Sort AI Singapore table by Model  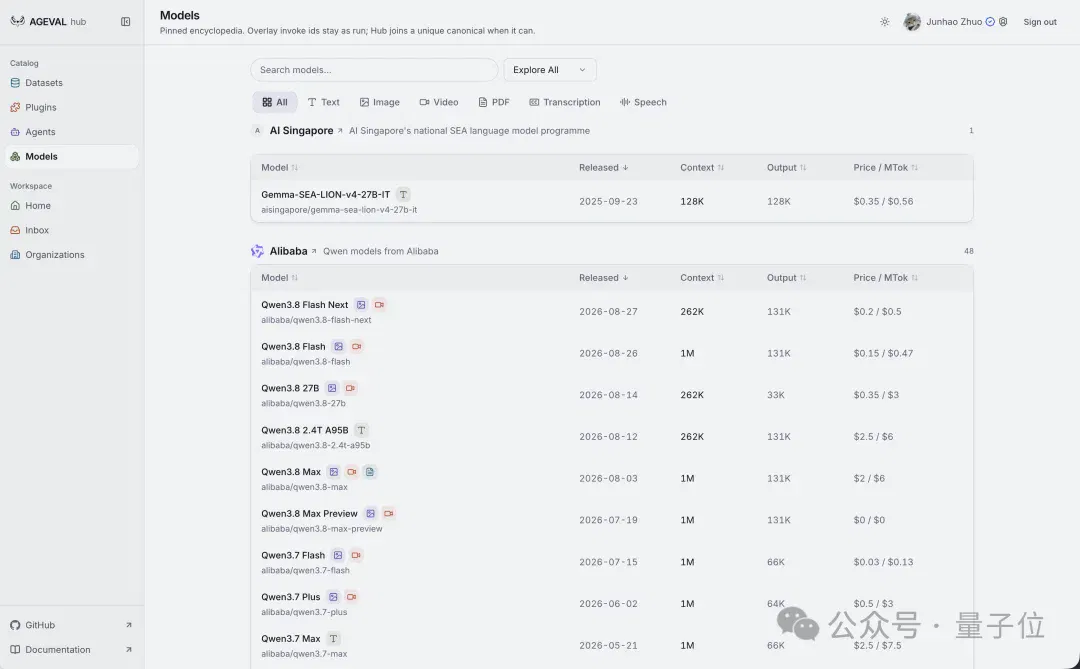pos(279,167)
